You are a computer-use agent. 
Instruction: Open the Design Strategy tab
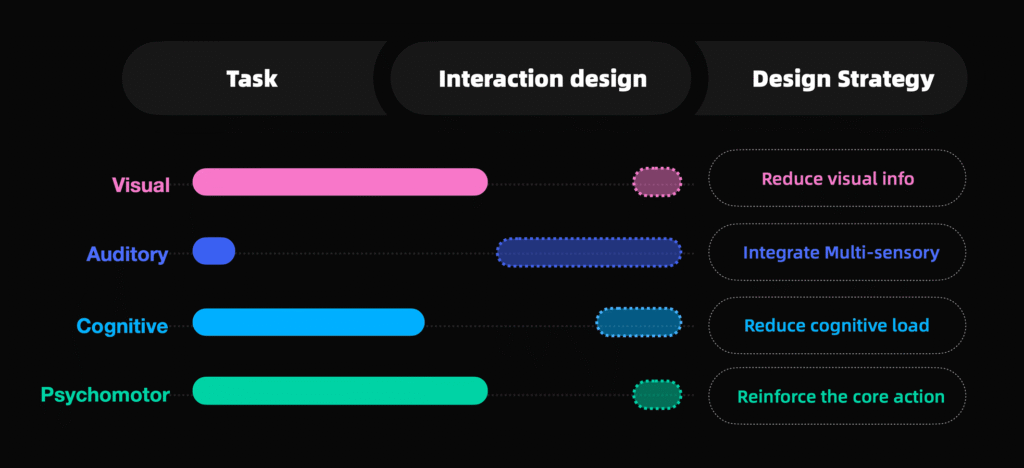843,79
